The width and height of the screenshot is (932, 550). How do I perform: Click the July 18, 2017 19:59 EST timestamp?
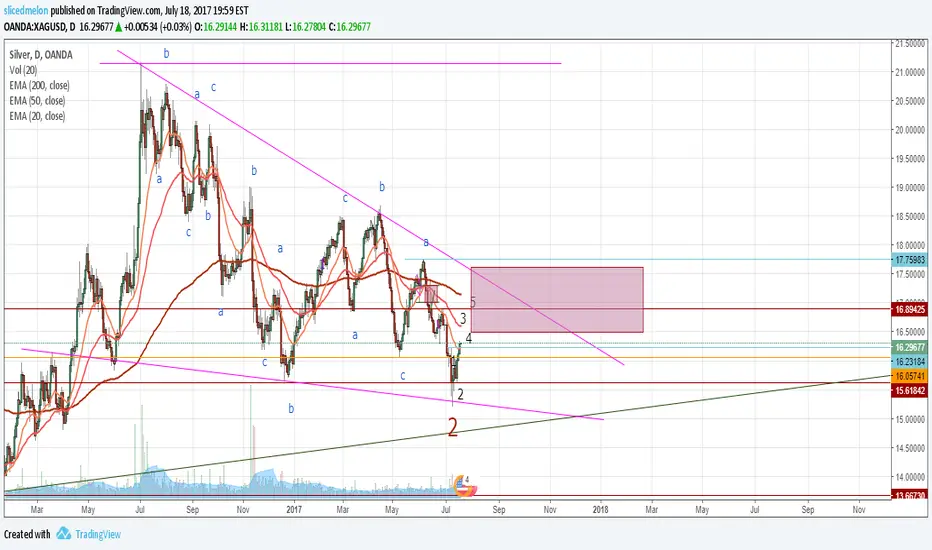[206, 11]
